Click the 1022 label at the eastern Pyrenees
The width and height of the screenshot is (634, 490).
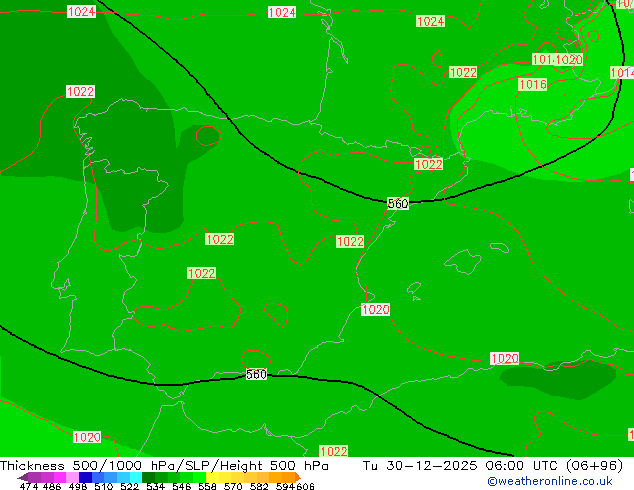click(x=429, y=164)
